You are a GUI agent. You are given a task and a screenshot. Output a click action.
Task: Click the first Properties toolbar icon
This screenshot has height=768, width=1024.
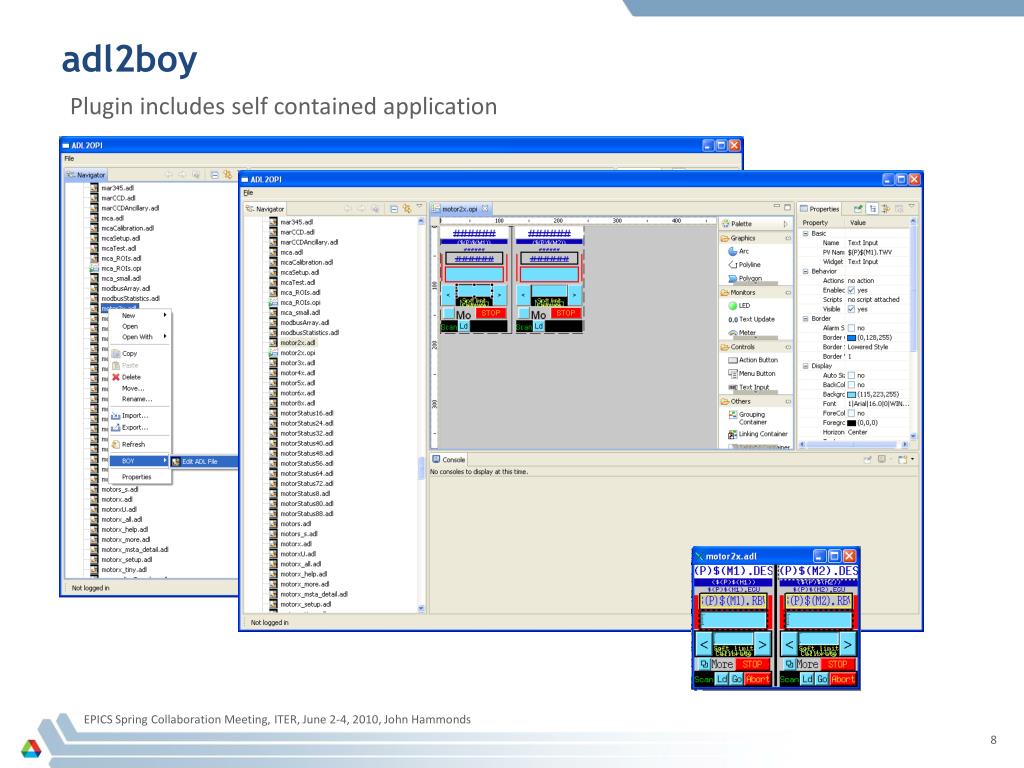(858, 209)
